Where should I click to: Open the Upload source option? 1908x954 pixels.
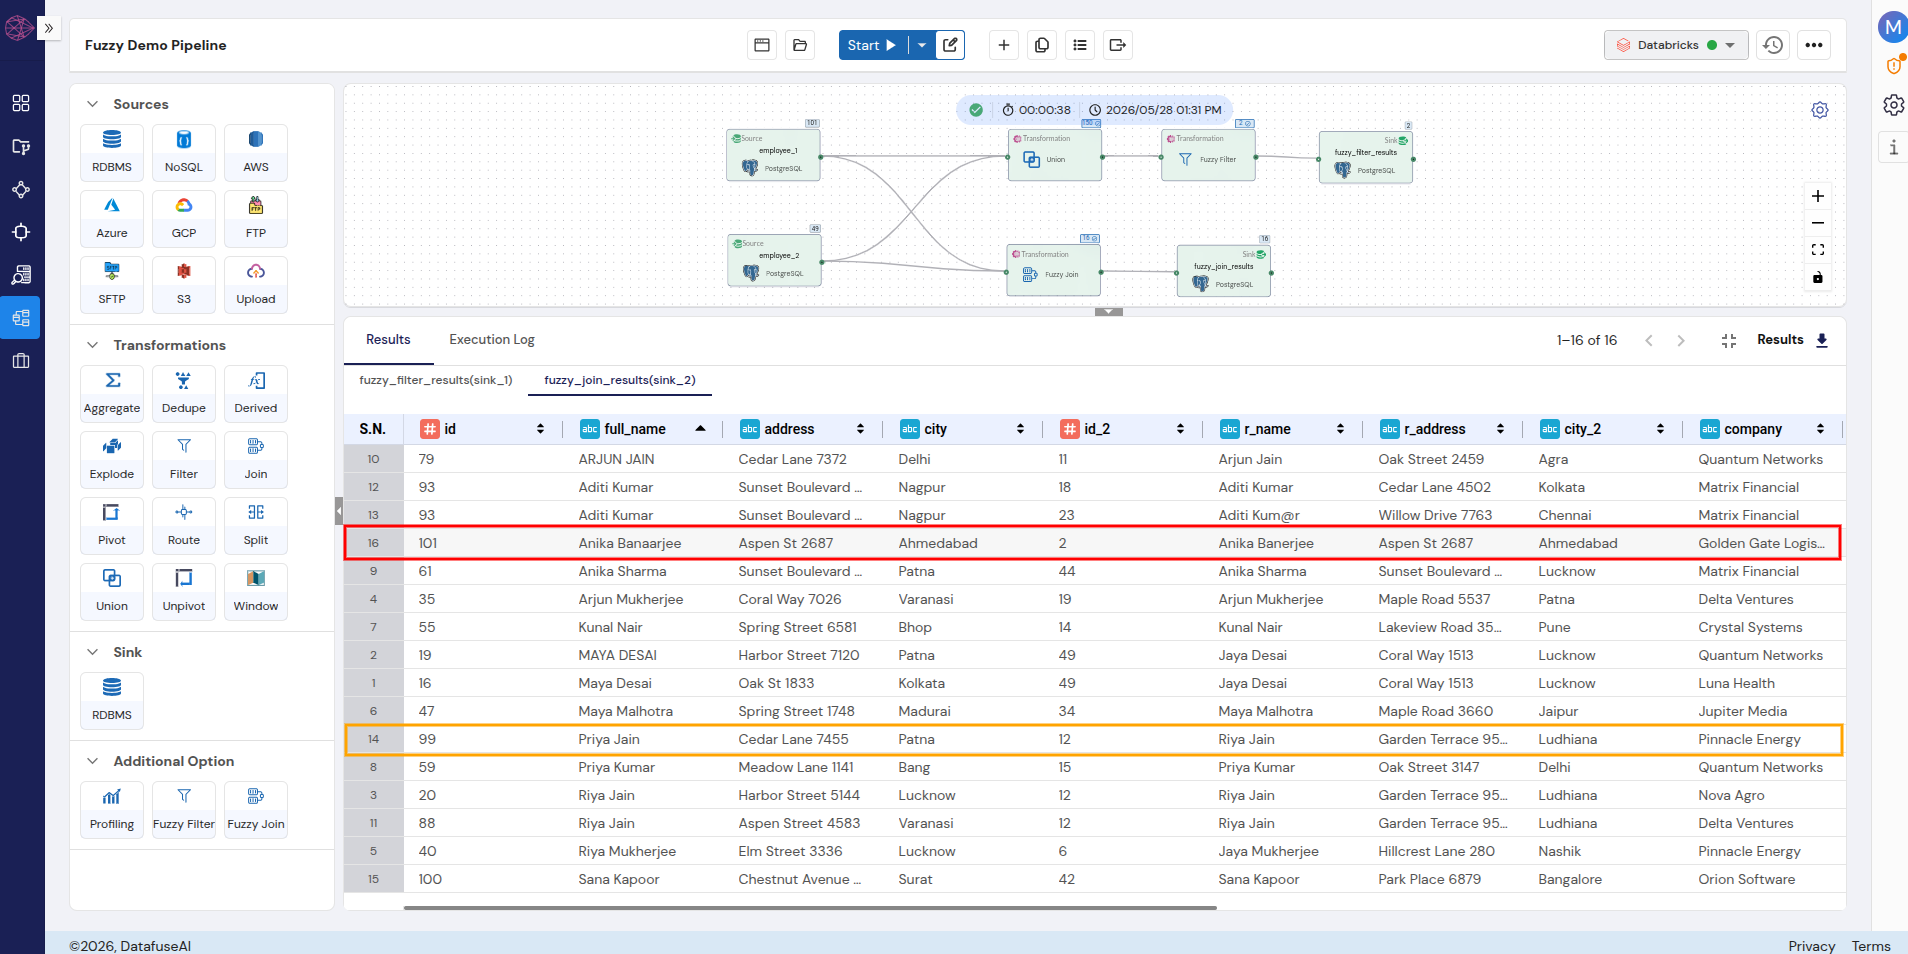click(x=256, y=285)
